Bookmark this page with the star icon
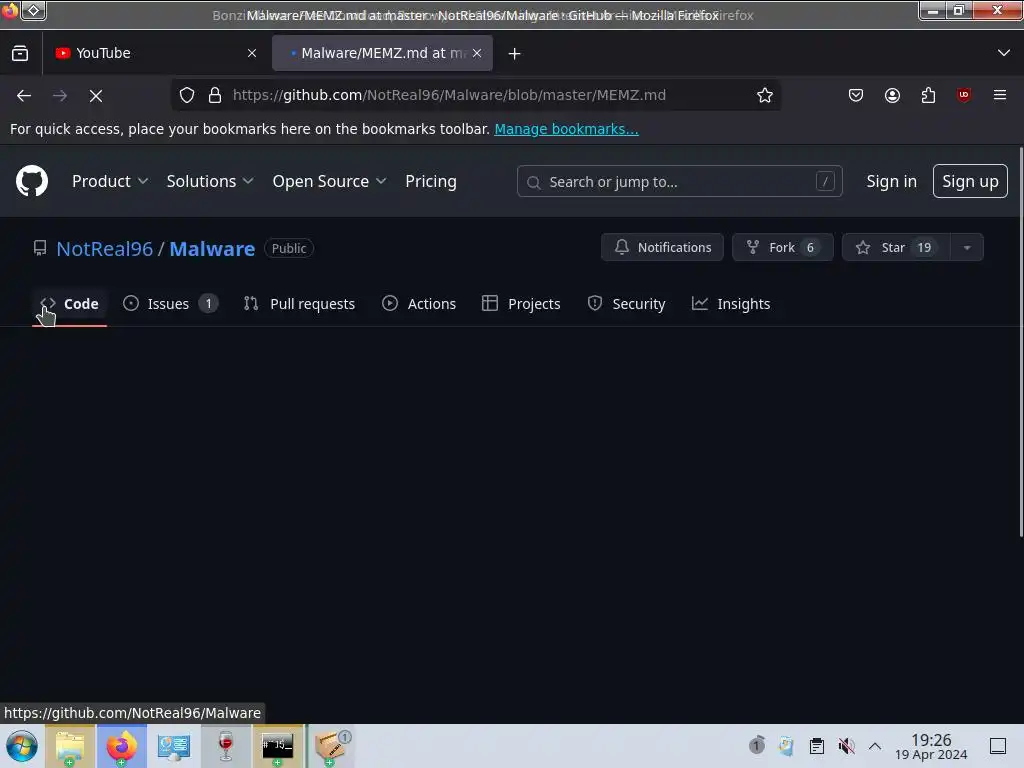 [765, 95]
